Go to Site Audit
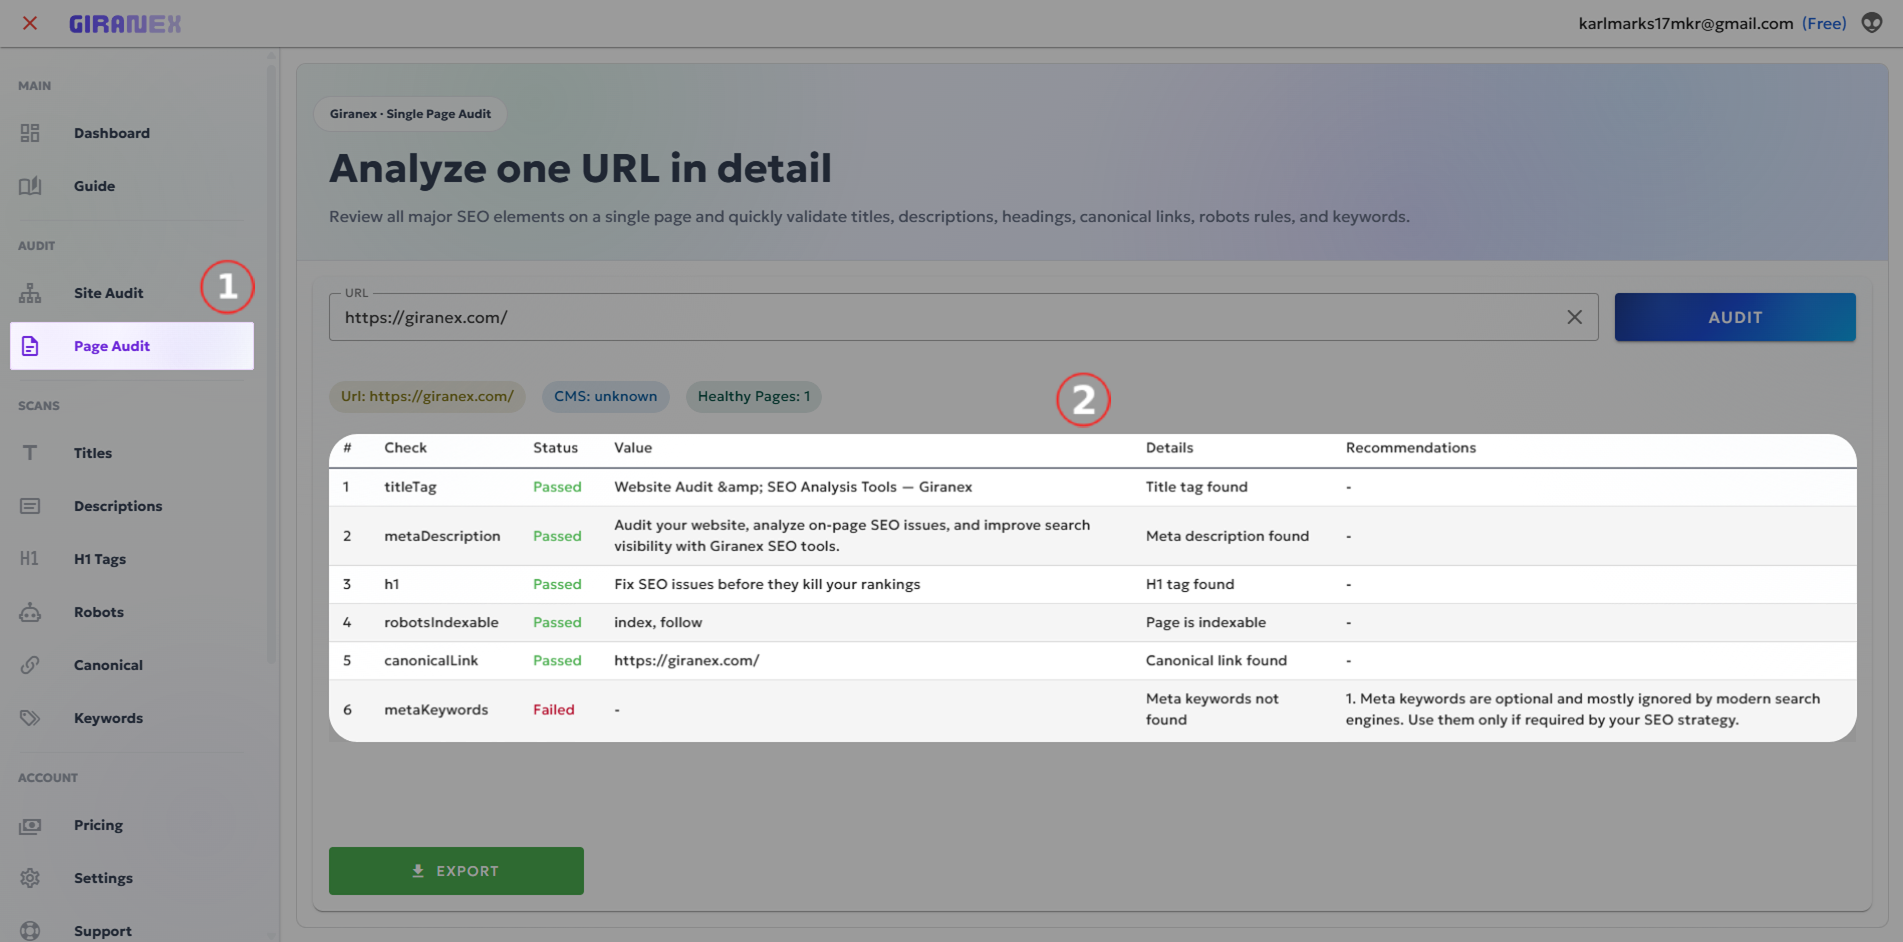 click(x=132, y=293)
